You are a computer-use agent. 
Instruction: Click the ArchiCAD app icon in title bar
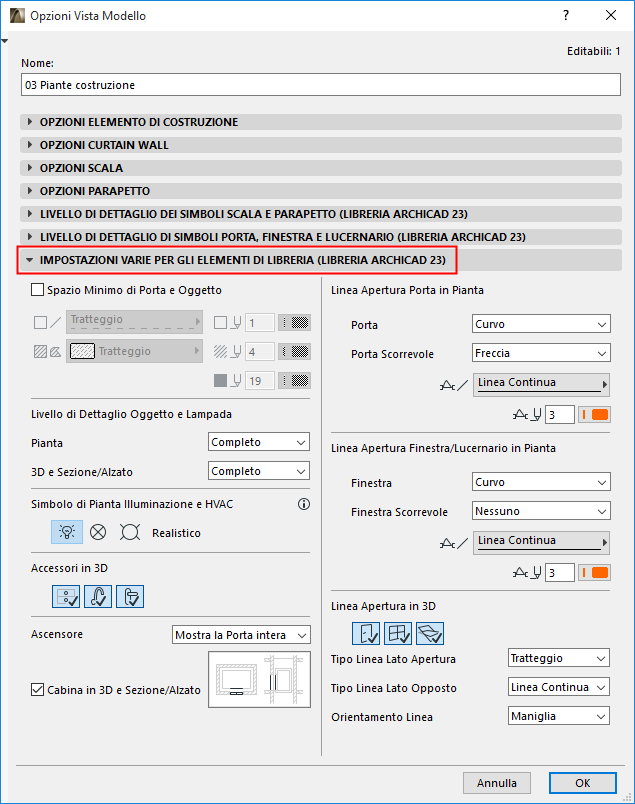pyautogui.click(x=17, y=16)
